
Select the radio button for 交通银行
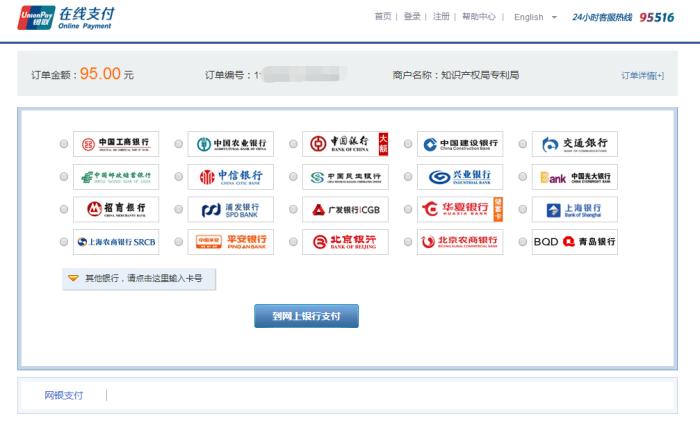(x=523, y=144)
